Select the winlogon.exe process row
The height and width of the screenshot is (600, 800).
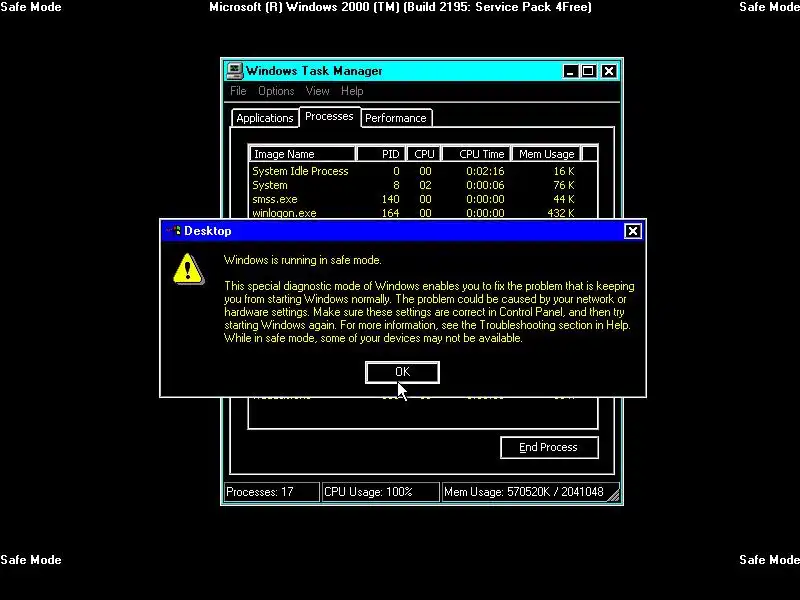[422, 213]
